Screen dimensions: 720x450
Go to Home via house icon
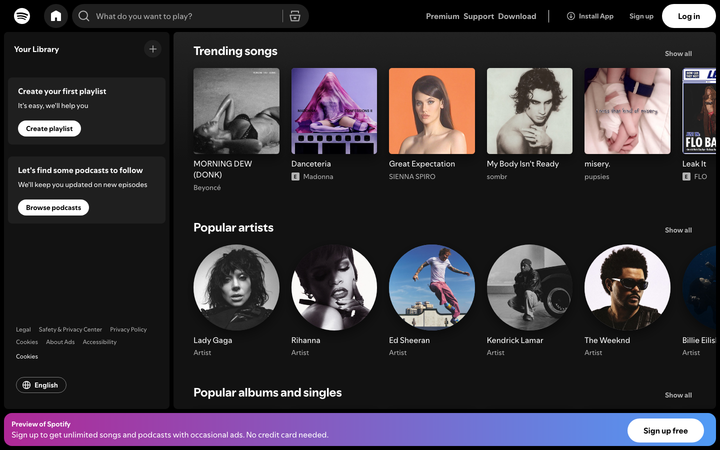pyautogui.click(x=56, y=16)
